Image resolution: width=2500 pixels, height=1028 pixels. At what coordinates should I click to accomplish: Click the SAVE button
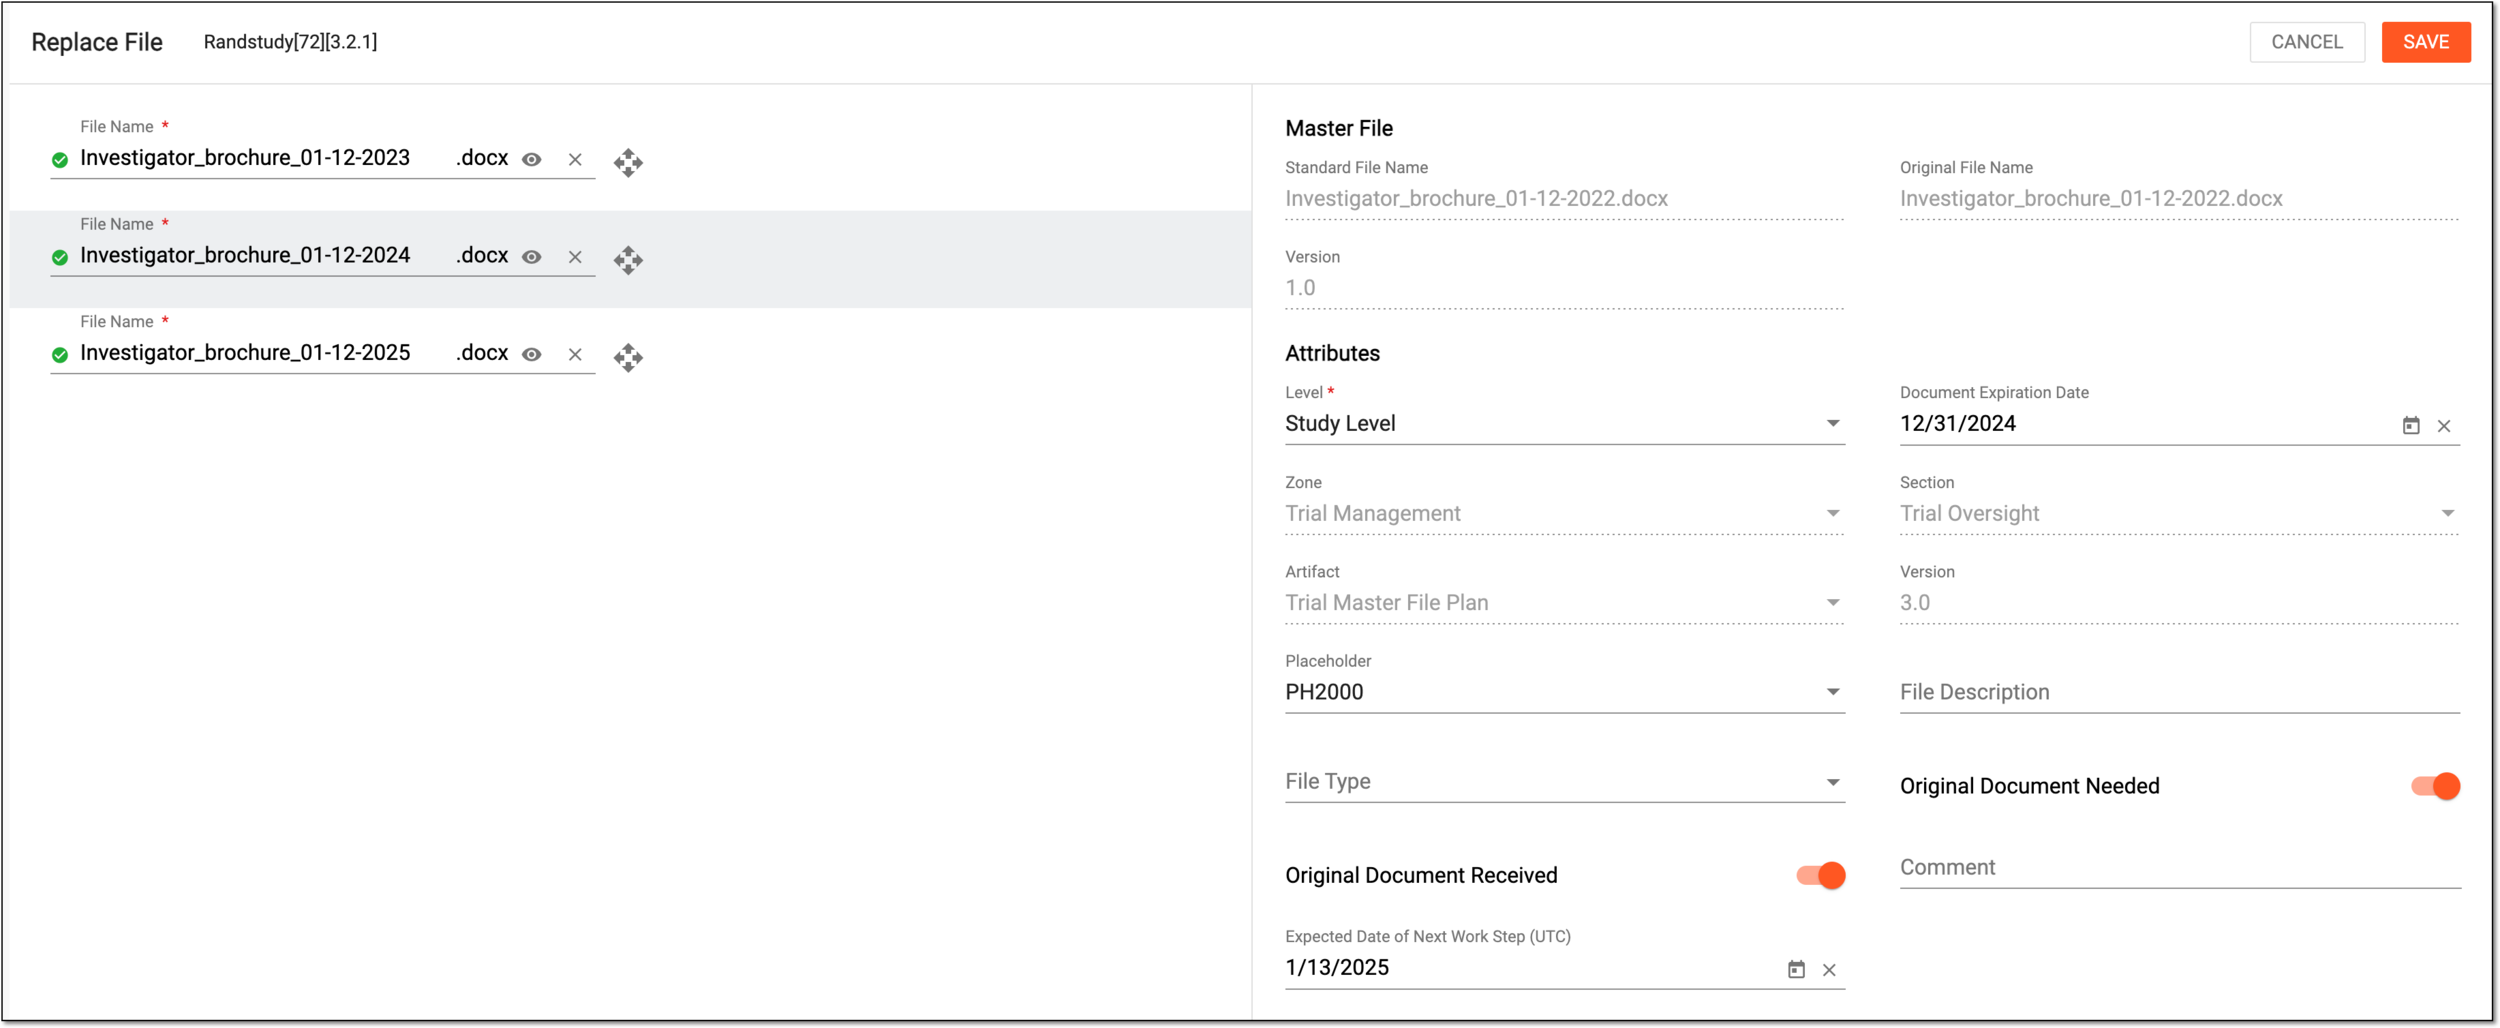(x=2426, y=42)
